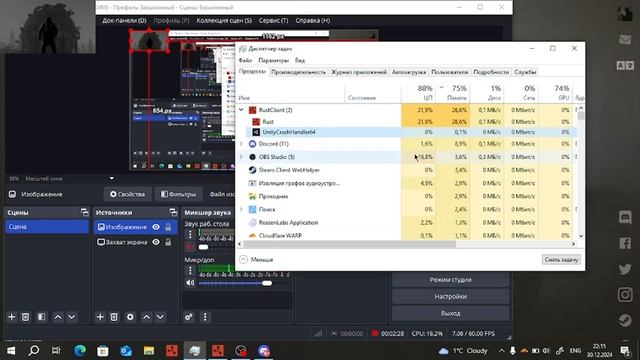
Task: Mute Микр/доп speaker icon
Action: coord(190,283)
